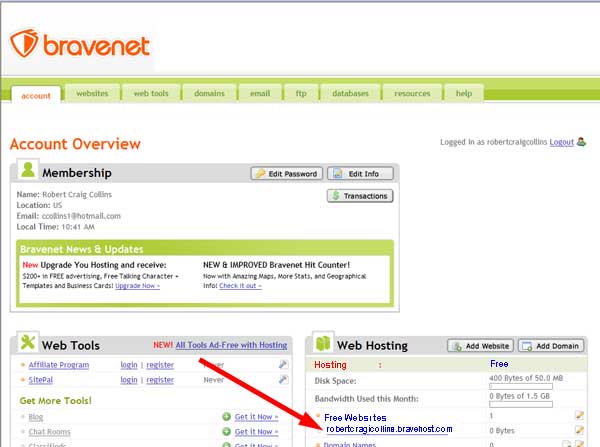Screen dimensions: 600x447
Task: Click the Logout link
Action: tap(561, 142)
